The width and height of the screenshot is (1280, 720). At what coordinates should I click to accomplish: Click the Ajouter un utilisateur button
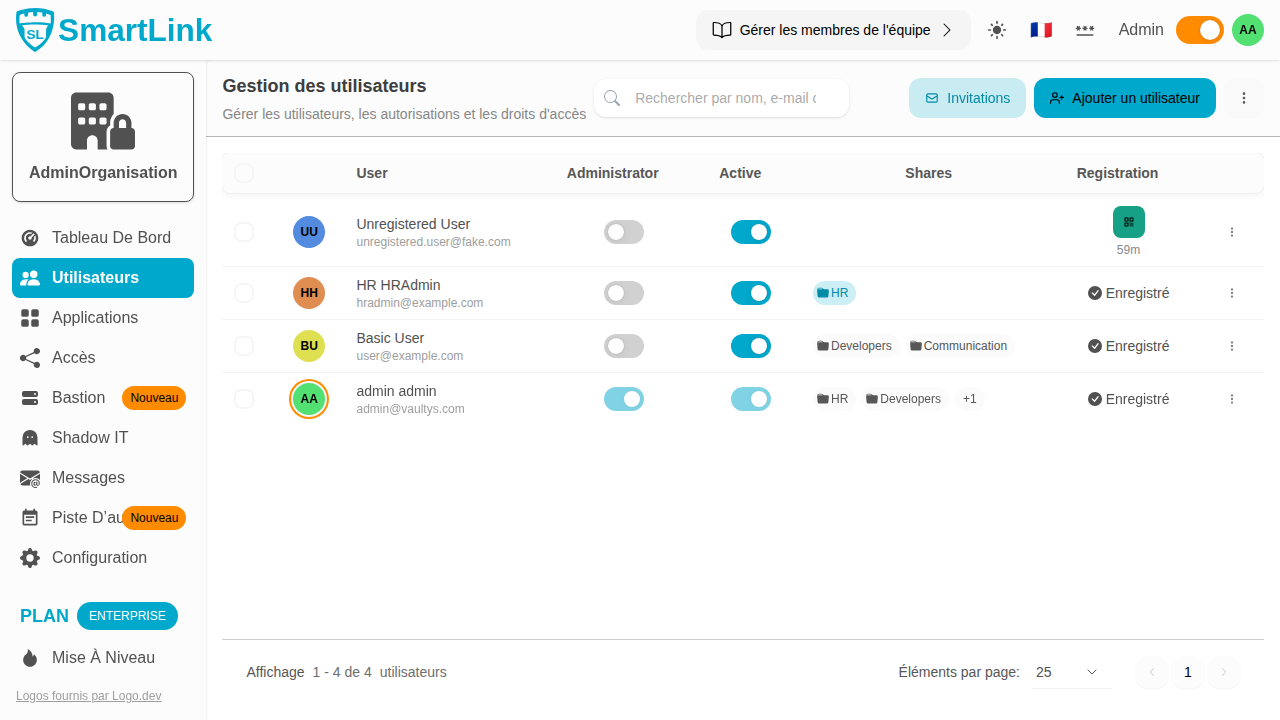point(1124,98)
